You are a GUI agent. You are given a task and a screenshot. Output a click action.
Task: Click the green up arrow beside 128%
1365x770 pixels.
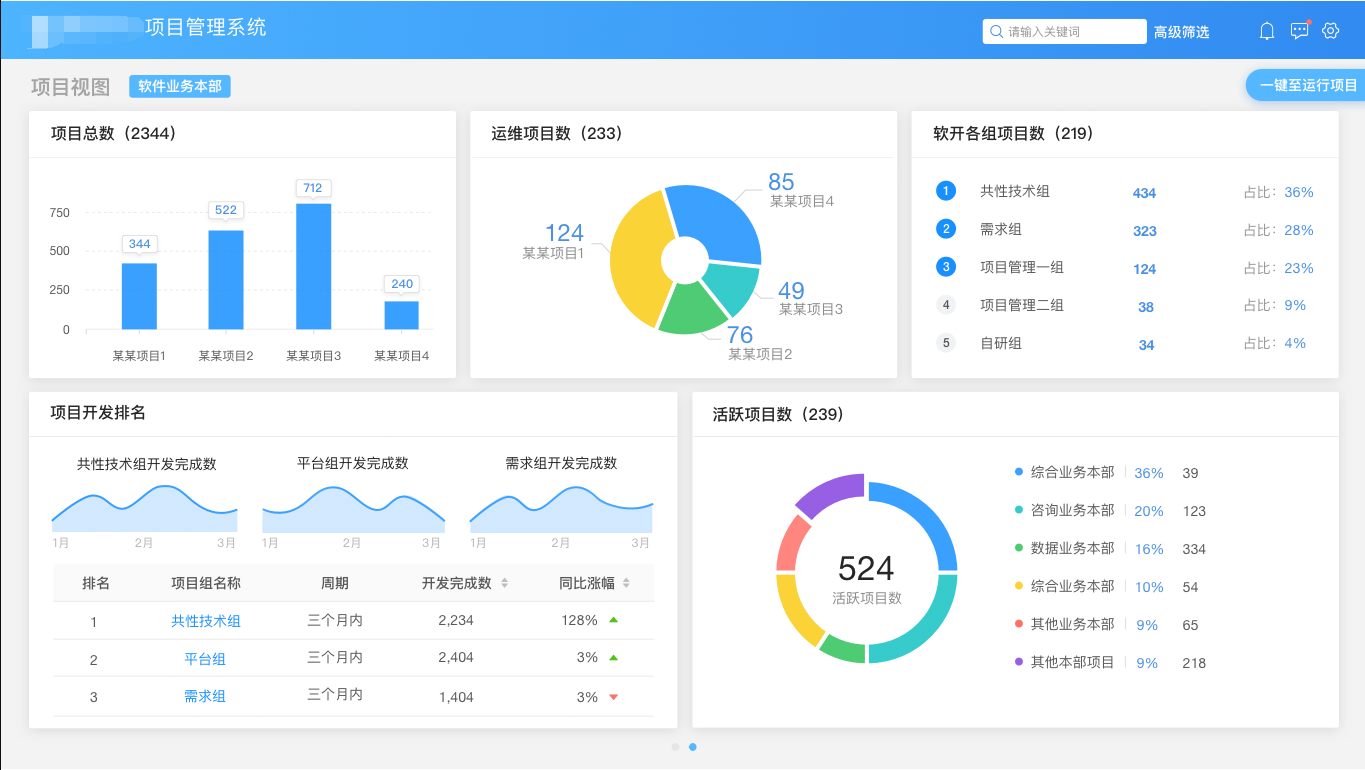click(x=613, y=620)
